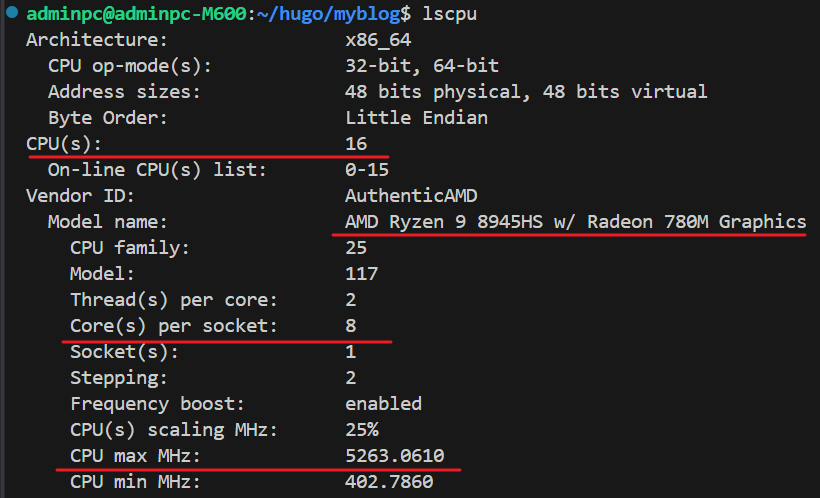Click the CPU max MHz label

[x=135, y=456]
